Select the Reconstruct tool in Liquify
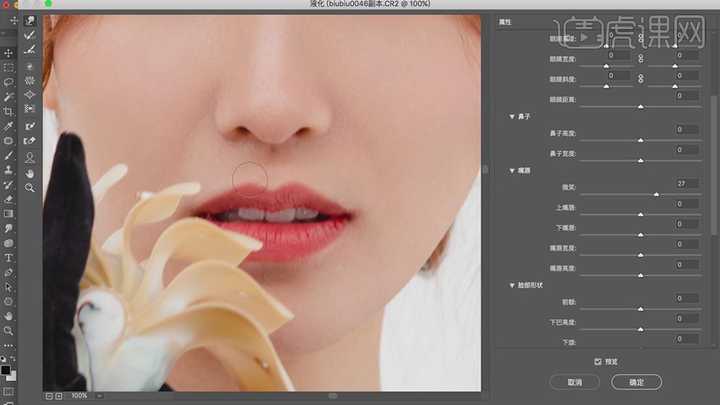 [x=30, y=35]
